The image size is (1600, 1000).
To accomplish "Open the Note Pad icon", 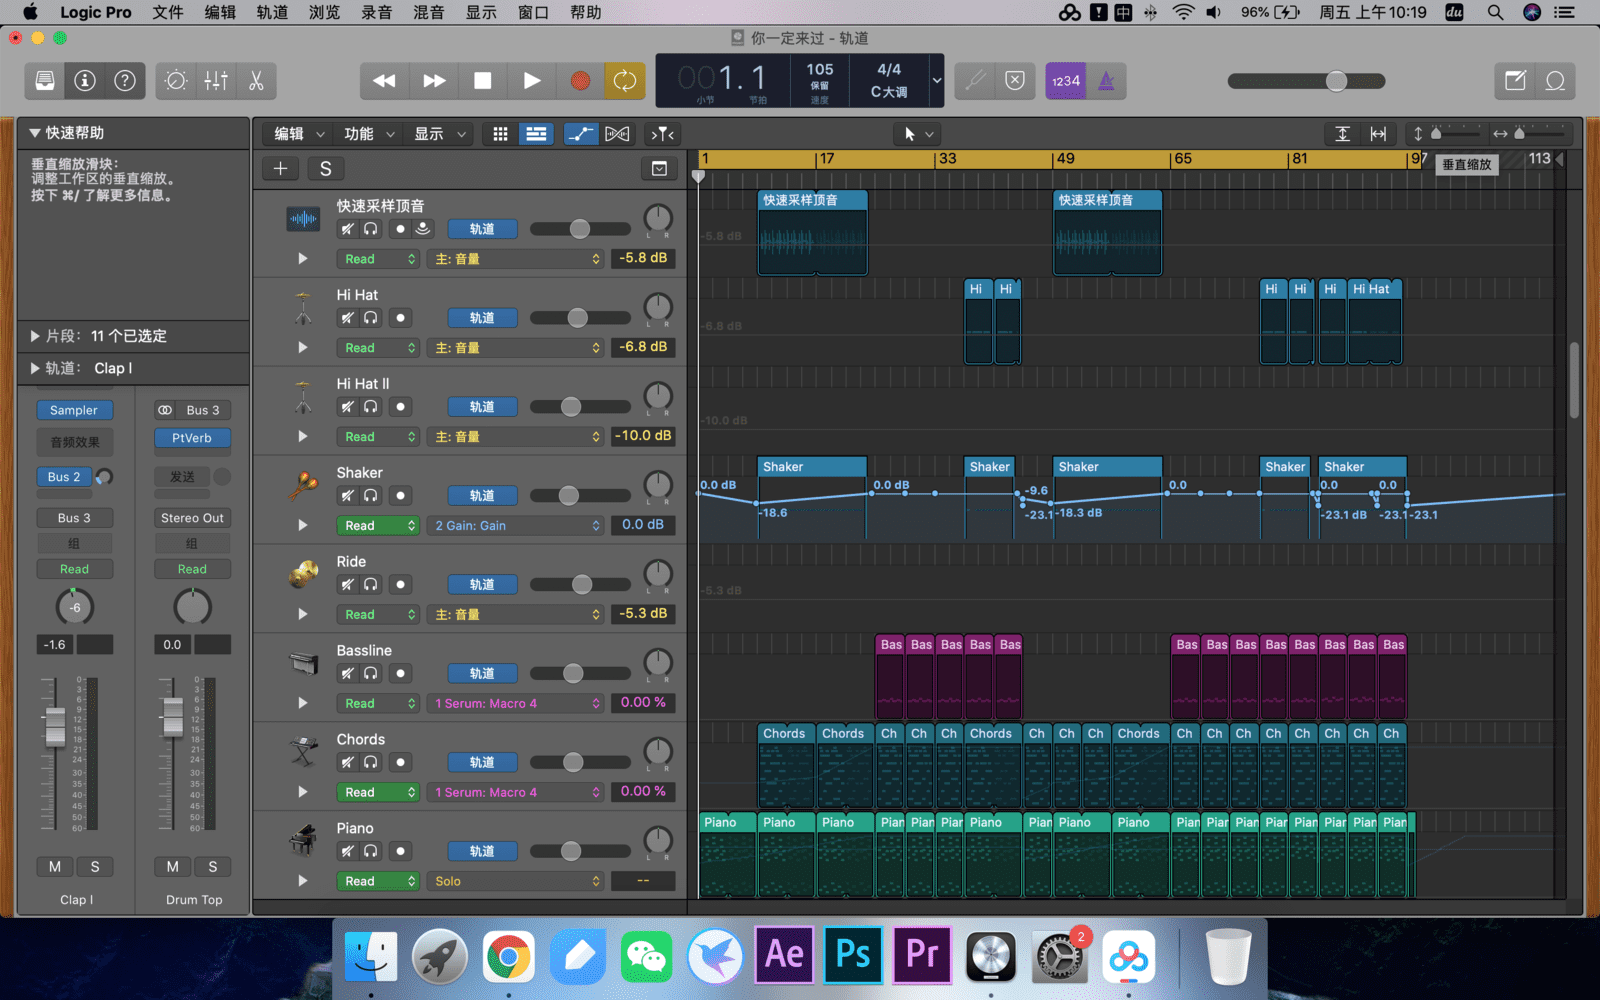I will point(1515,81).
